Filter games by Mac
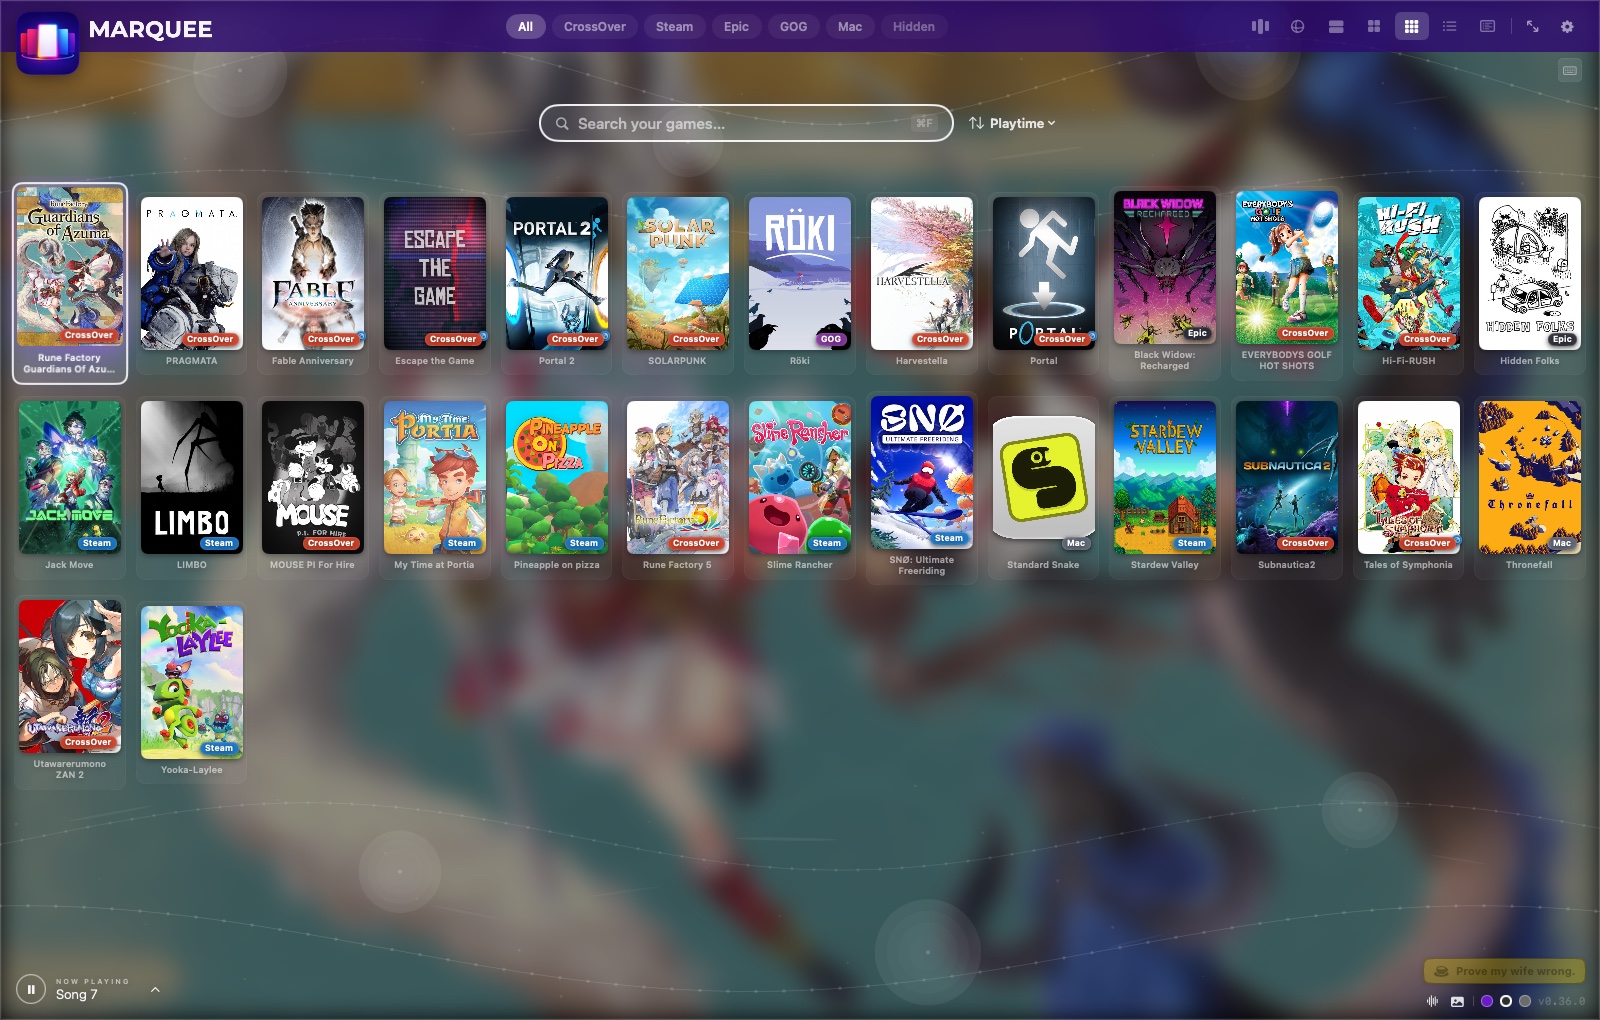Viewport: 1600px width, 1020px height. (850, 27)
